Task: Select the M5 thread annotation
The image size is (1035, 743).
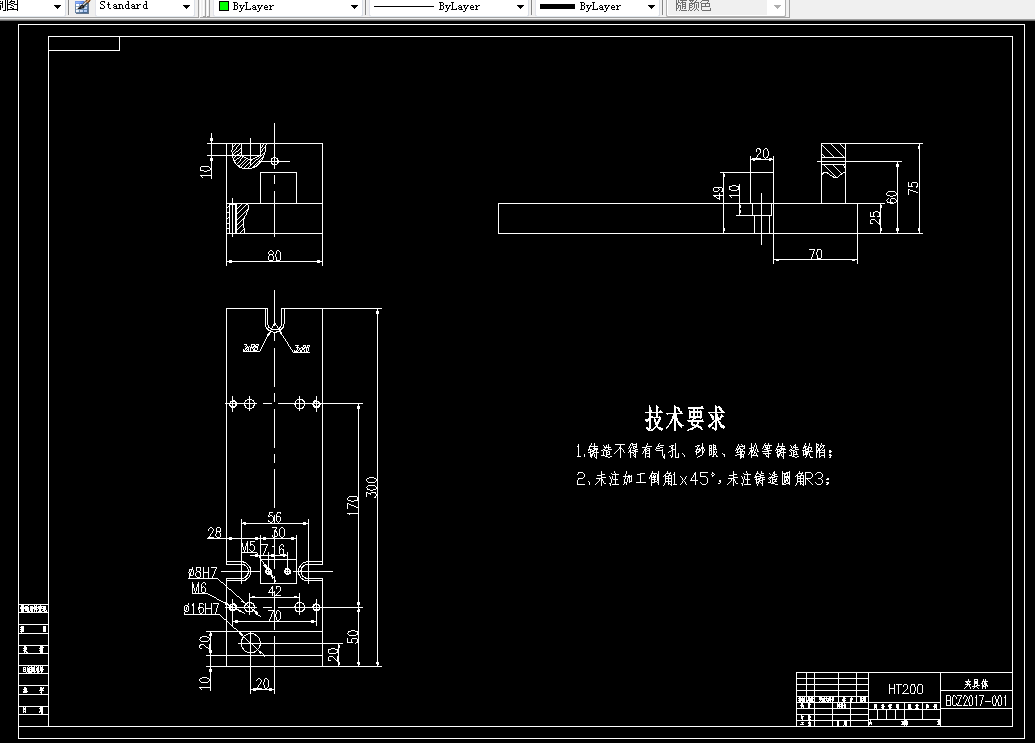Action: (248, 548)
